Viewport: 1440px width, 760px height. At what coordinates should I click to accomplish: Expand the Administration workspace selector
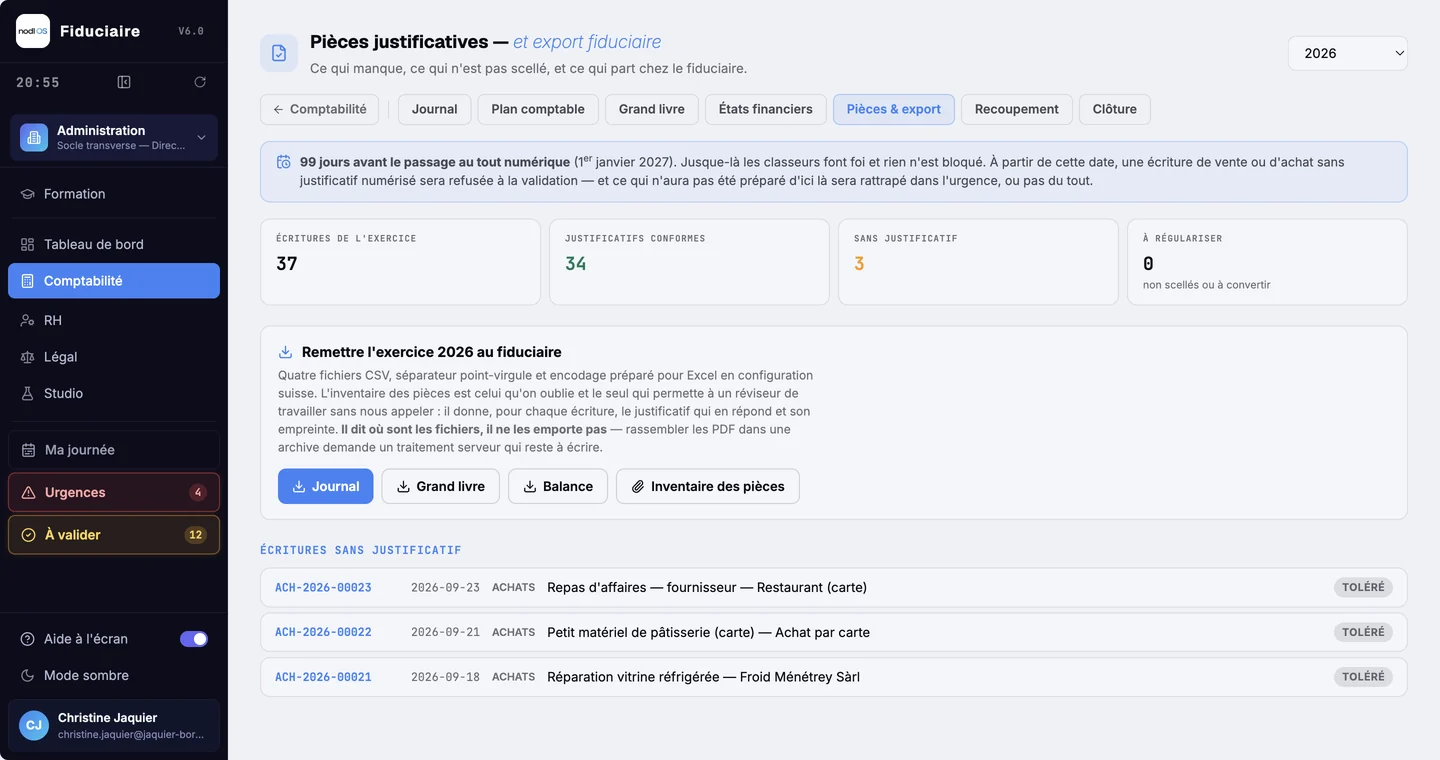pyautogui.click(x=114, y=138)
